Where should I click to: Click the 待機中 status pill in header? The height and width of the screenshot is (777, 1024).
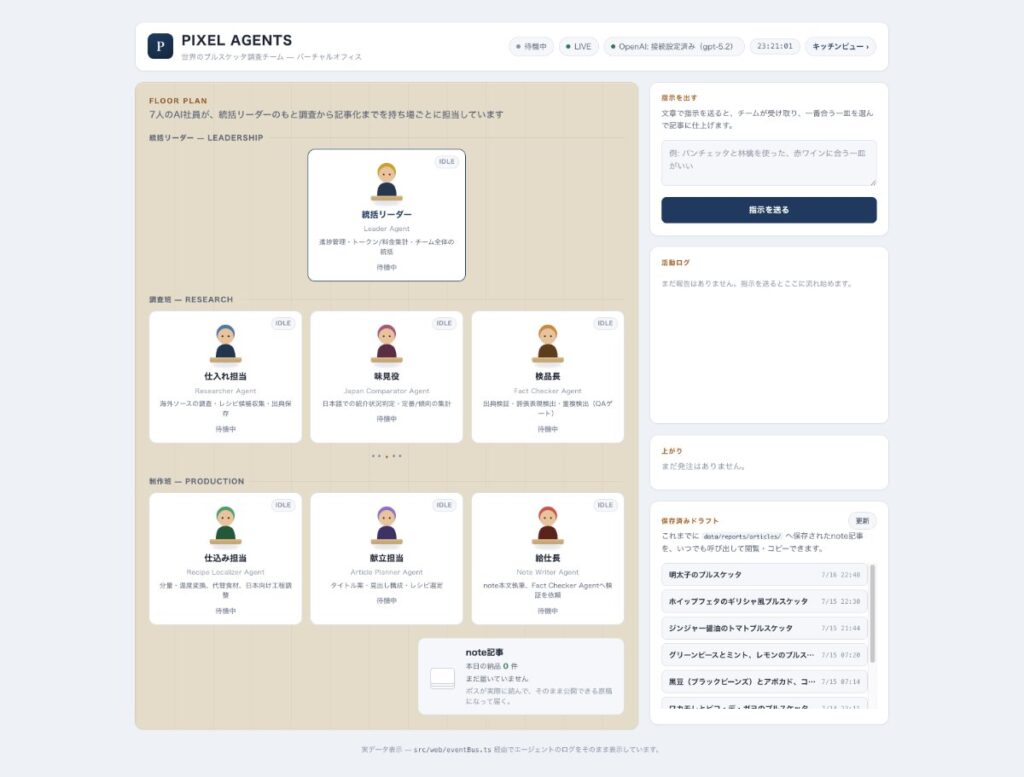point(532,46)
